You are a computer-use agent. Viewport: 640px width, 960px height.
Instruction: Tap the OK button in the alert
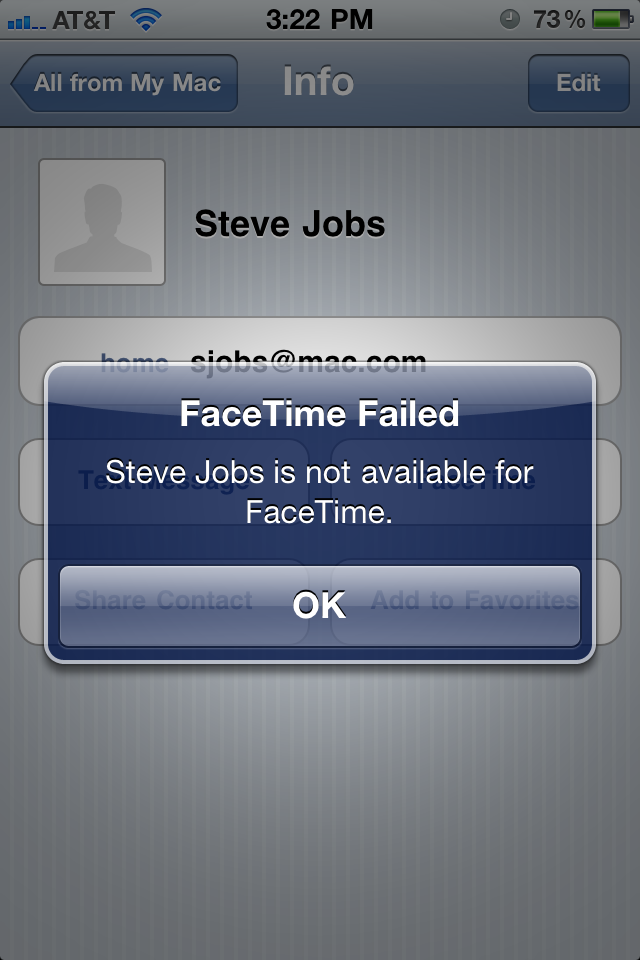(x=319, y=606)
